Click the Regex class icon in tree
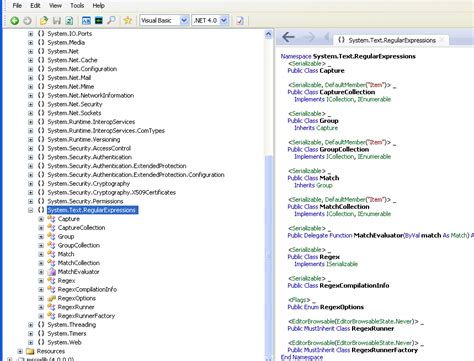474x361 pixels. [x=51, y=281]
